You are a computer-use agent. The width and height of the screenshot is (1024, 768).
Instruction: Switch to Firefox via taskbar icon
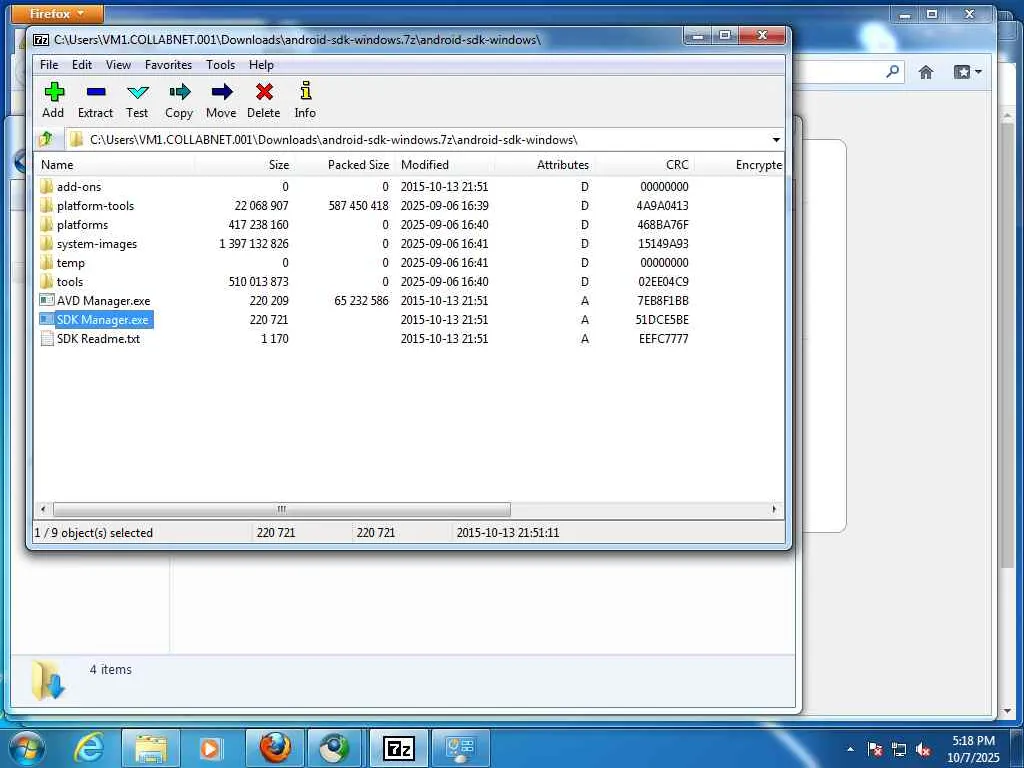[275, 748]
